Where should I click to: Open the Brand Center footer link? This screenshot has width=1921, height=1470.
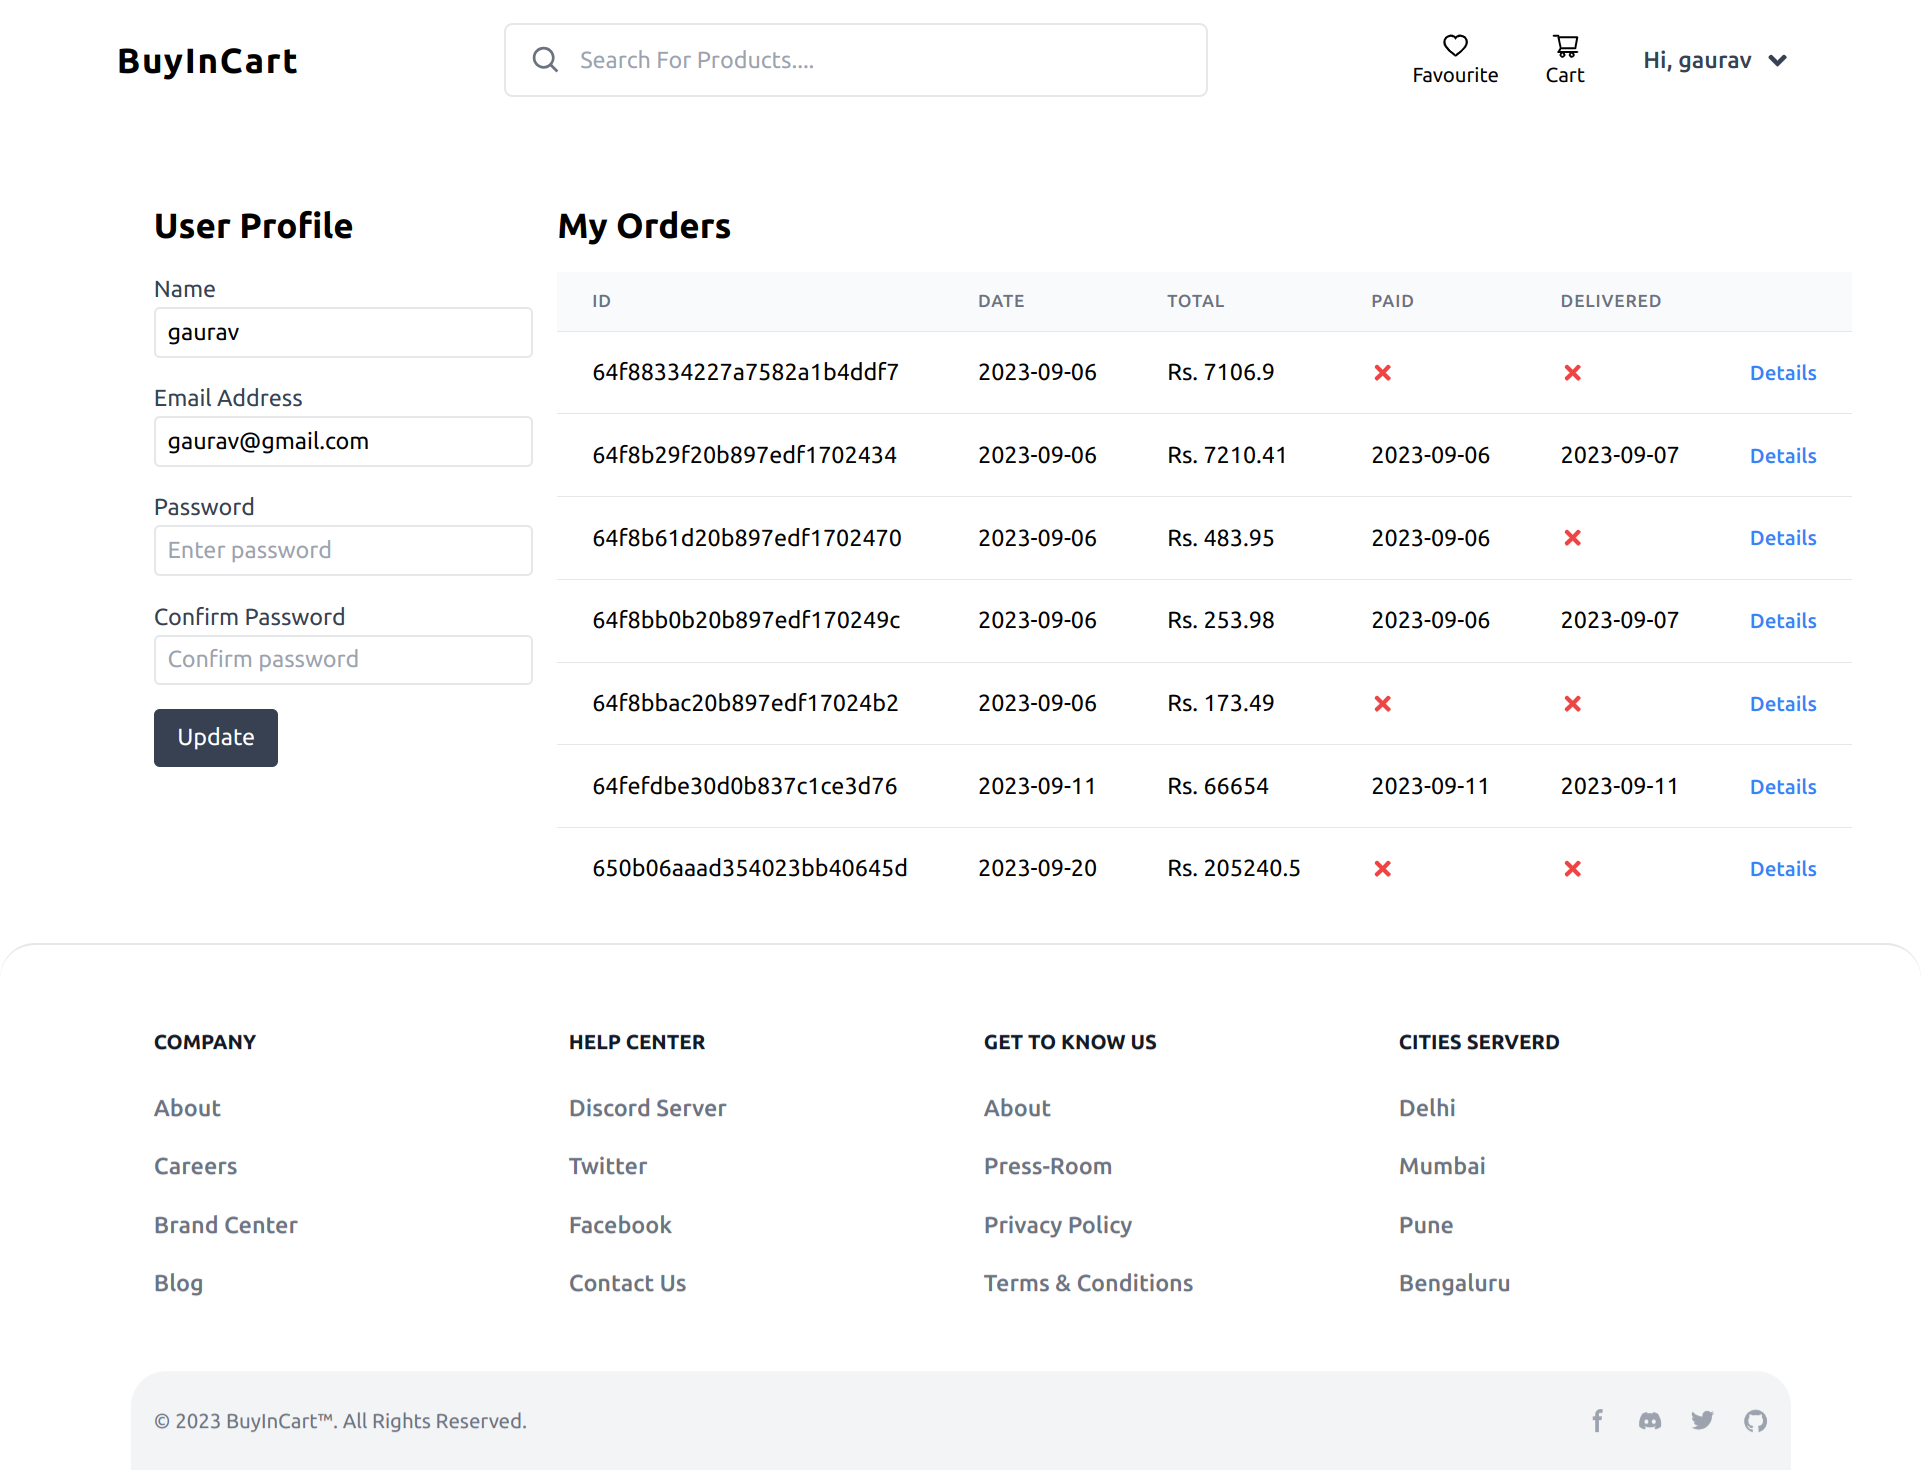point(226,1225)
